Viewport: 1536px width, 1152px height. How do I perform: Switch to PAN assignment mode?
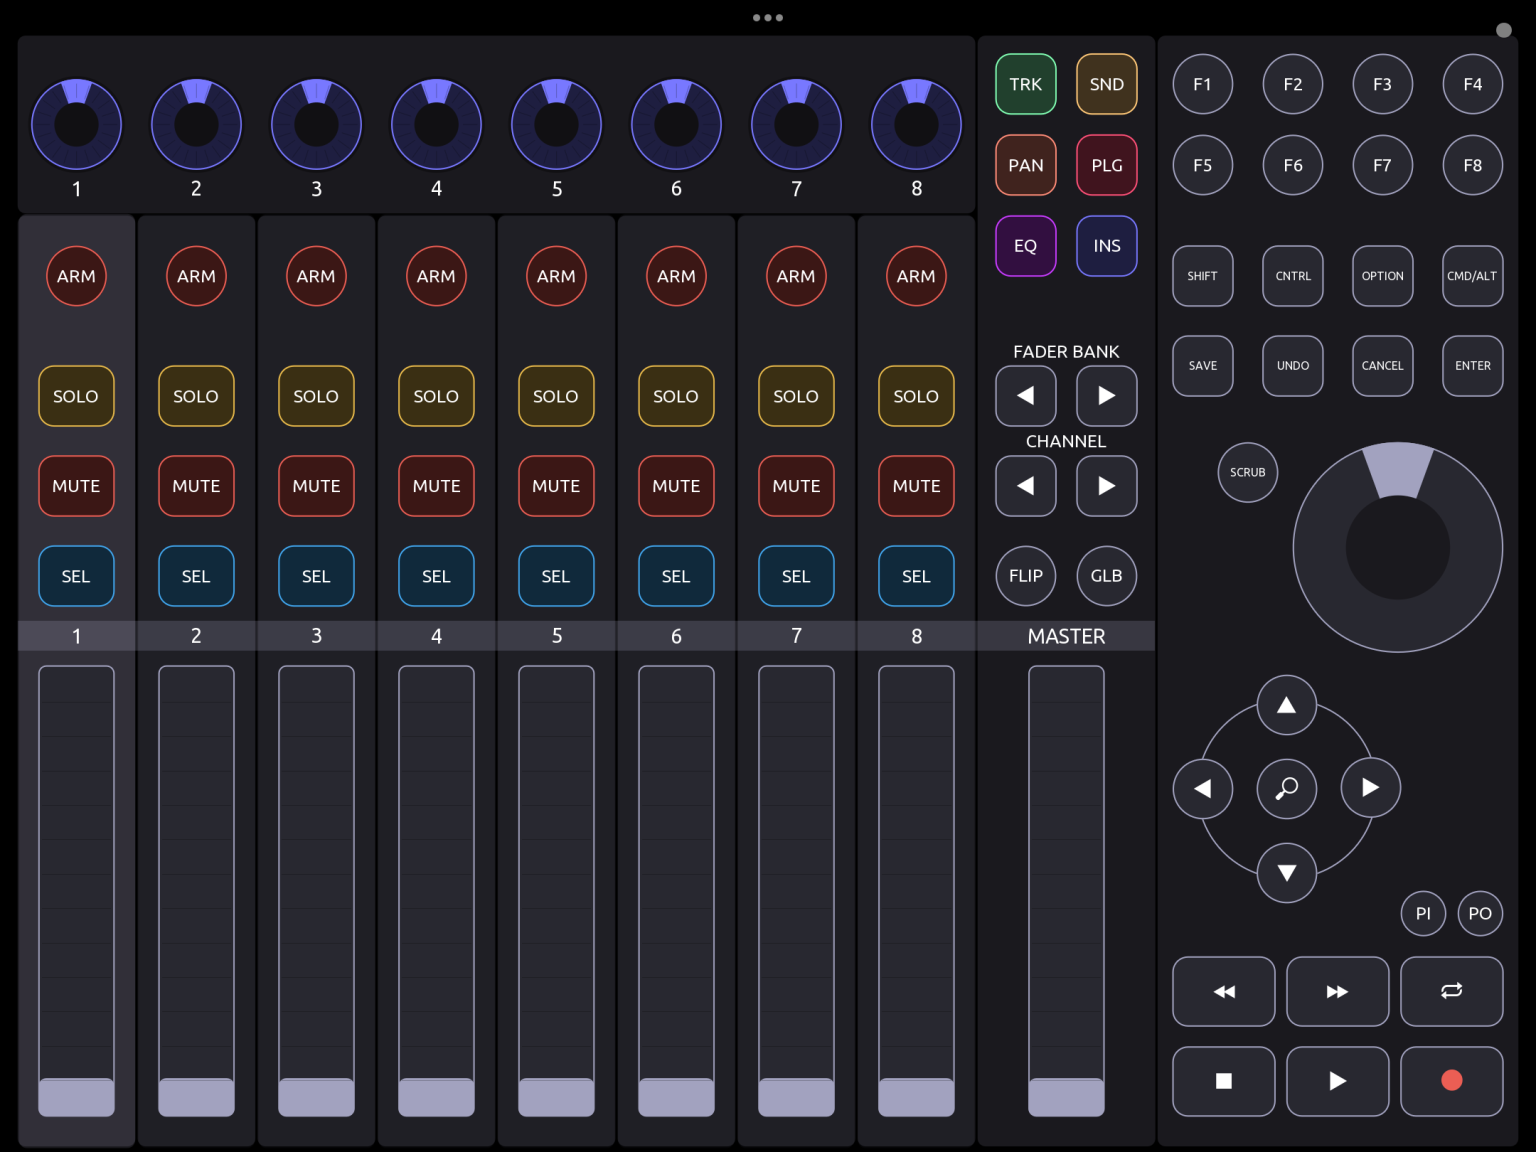pyautogui.click(x=1026, y=165)
